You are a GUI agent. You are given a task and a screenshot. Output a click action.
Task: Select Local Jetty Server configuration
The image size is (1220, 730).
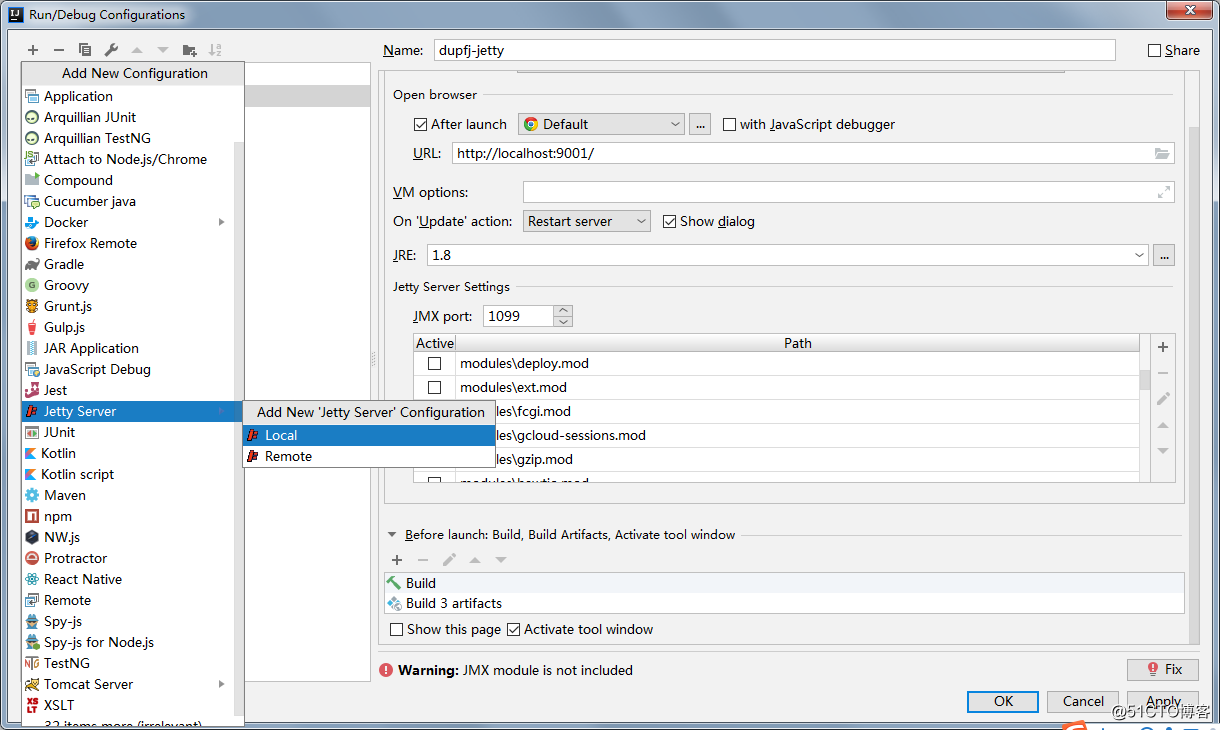click(369, 435)
